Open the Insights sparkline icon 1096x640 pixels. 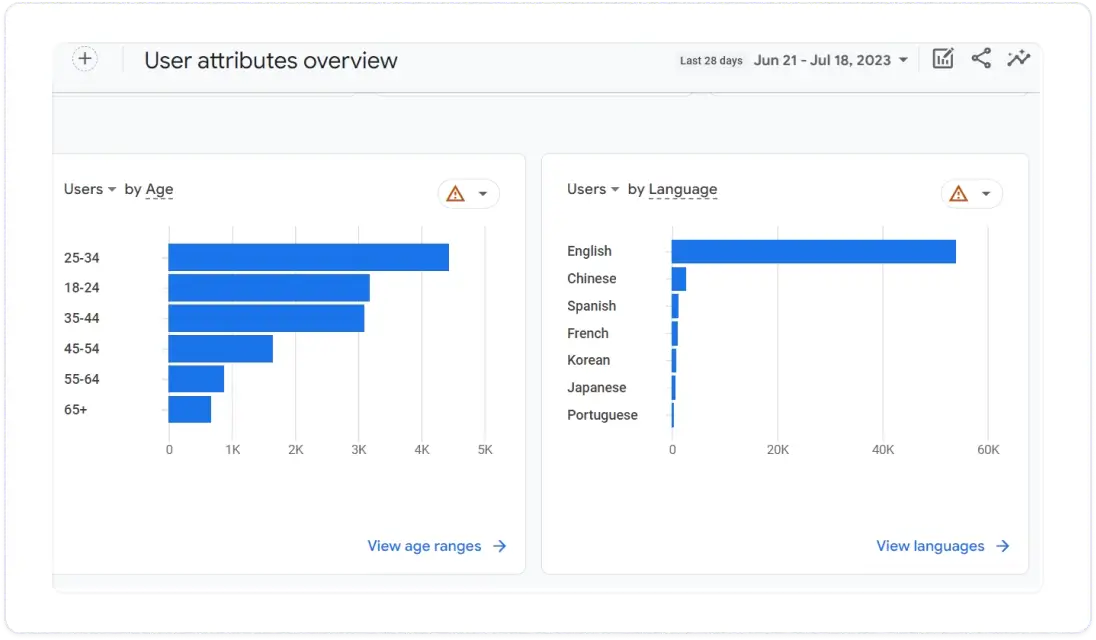tap(1019, 59)
